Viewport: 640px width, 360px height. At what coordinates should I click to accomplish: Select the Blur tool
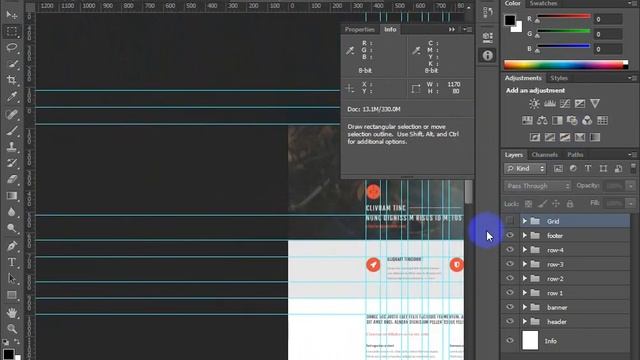(x=11, y=212)
